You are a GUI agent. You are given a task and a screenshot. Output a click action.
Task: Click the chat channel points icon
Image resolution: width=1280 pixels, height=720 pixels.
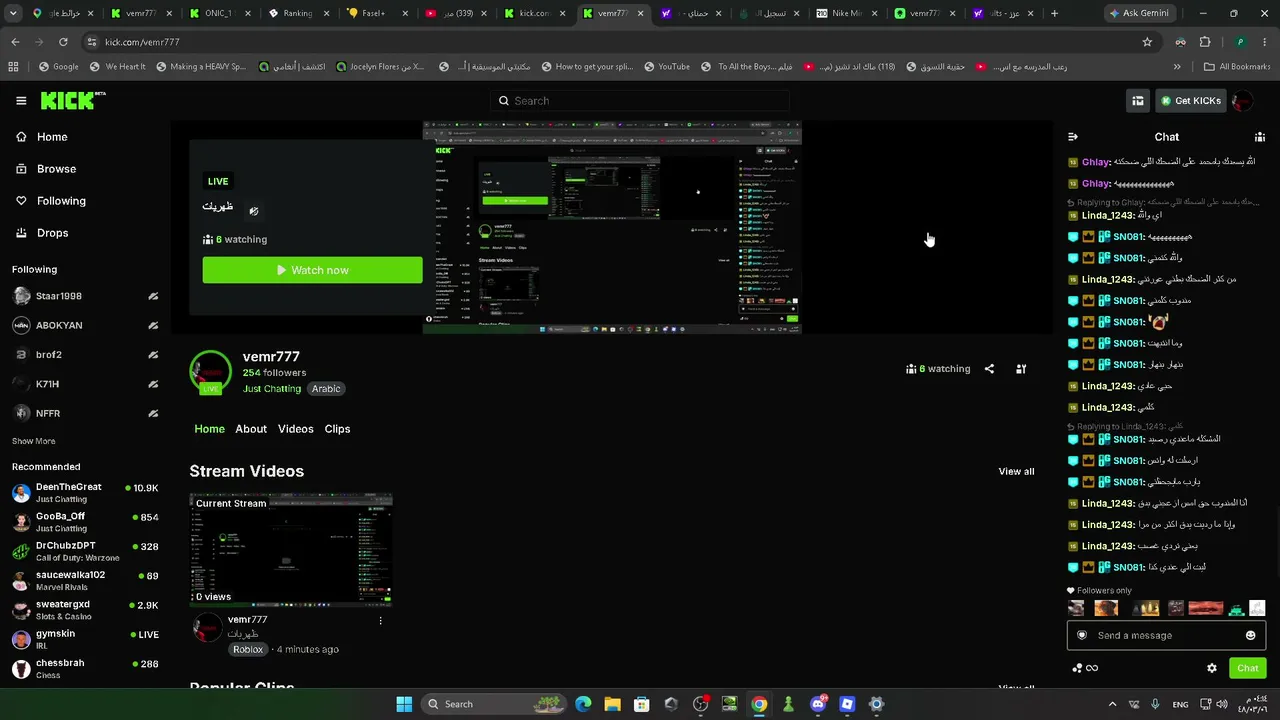coord(1085,668)
